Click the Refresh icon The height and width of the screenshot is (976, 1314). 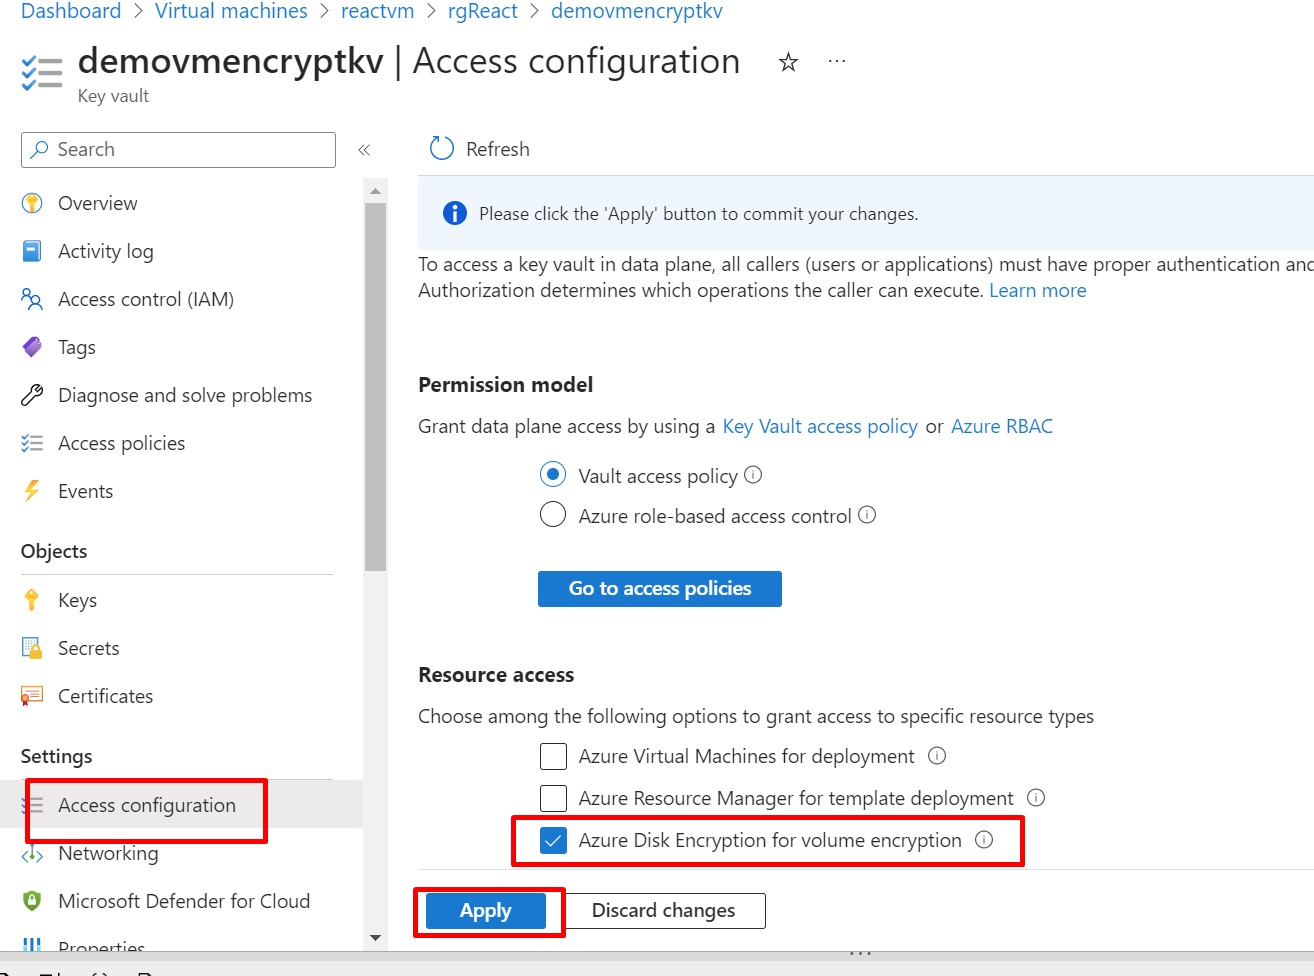[x=441, y=149]
